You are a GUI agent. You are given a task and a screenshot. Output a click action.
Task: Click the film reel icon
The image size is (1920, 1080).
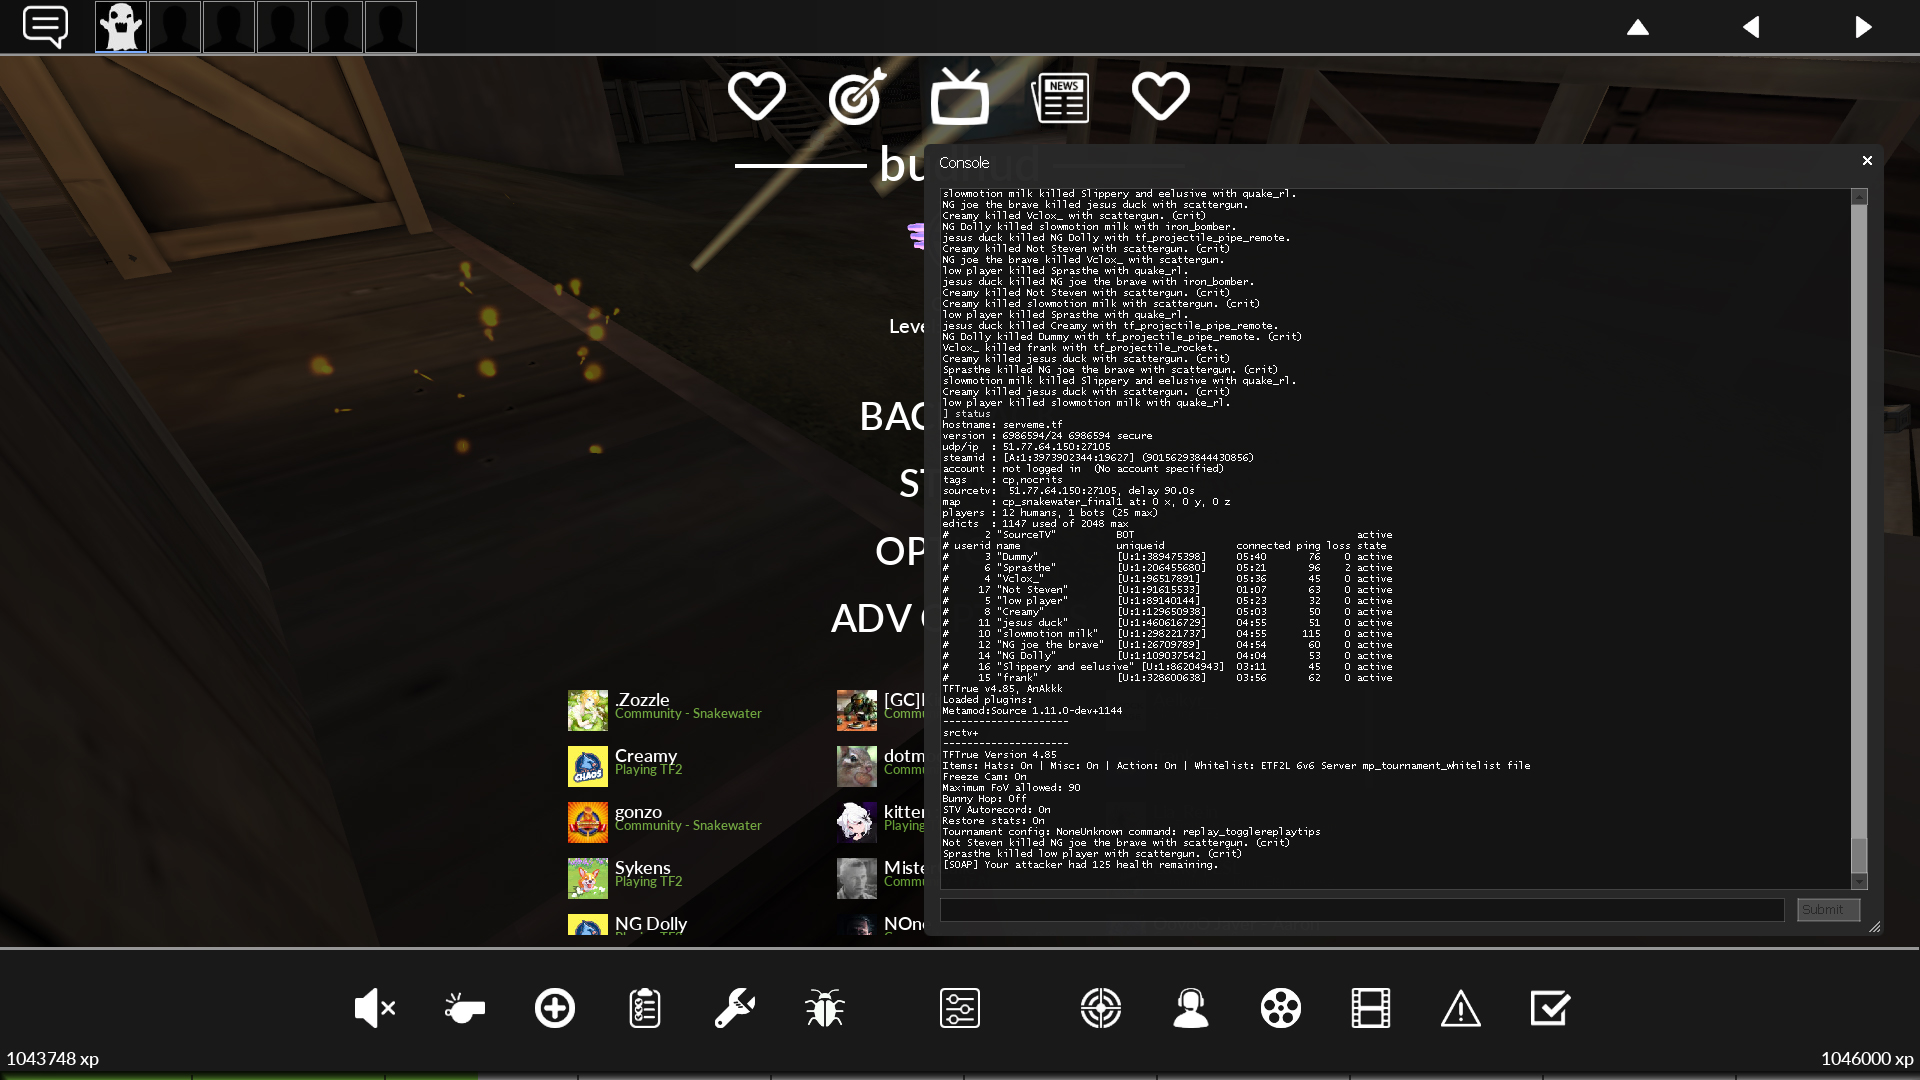point(1281,1008)
